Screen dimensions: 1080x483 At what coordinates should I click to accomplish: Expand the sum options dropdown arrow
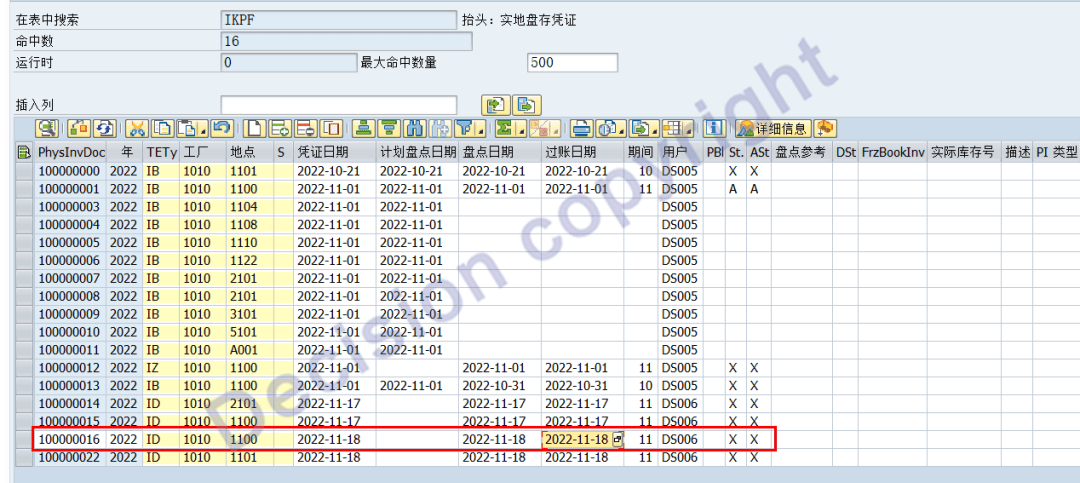521,131
